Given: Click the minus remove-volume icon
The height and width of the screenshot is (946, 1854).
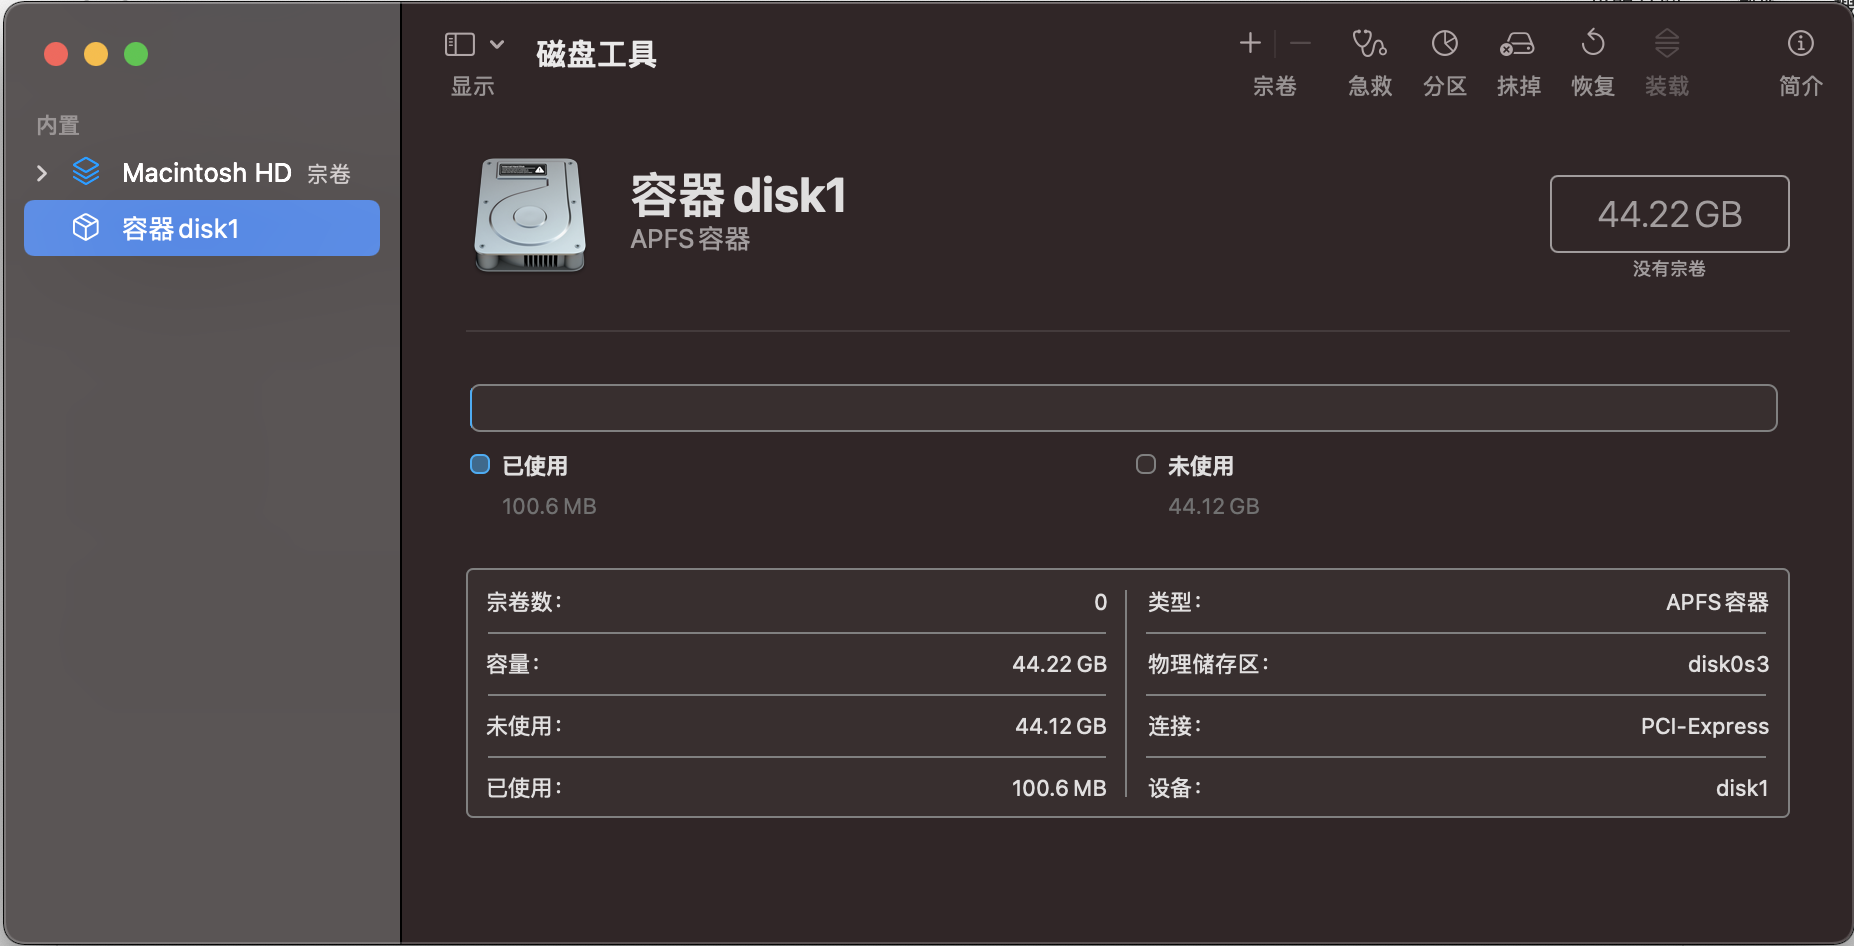Looking at the screenshot, I should (1300, 43).
